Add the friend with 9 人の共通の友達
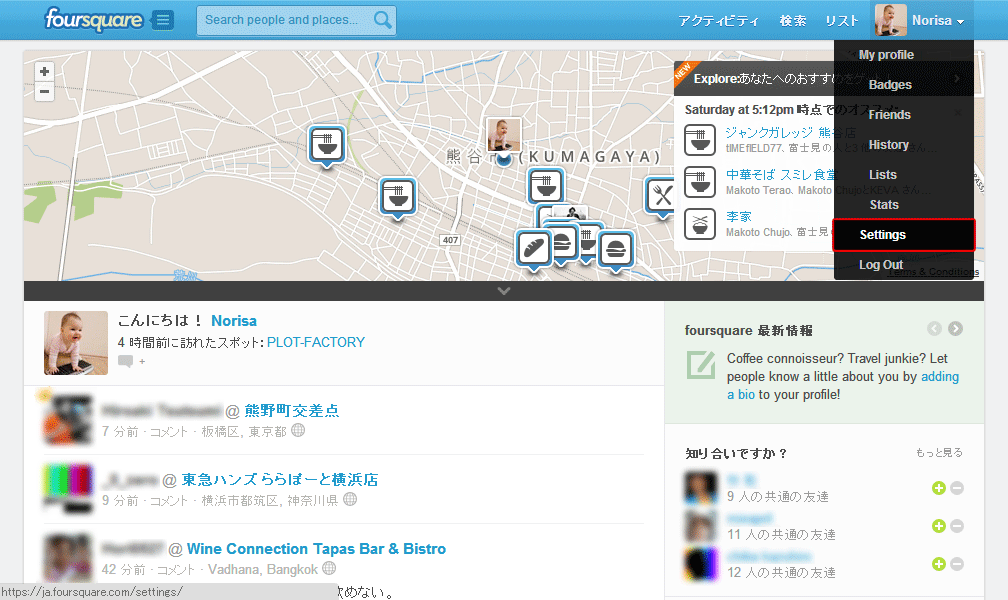 click(939, 488)
